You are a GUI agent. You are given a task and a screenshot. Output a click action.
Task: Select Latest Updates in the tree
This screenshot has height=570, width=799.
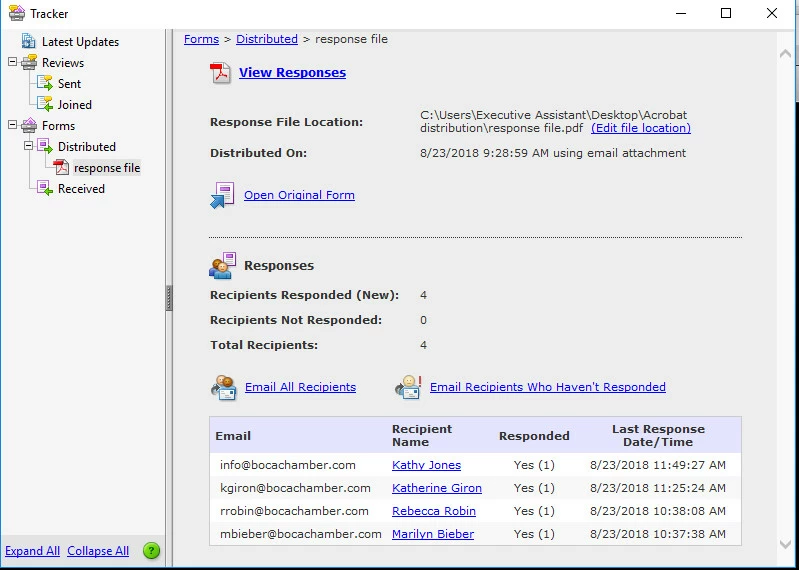(80, 42)
